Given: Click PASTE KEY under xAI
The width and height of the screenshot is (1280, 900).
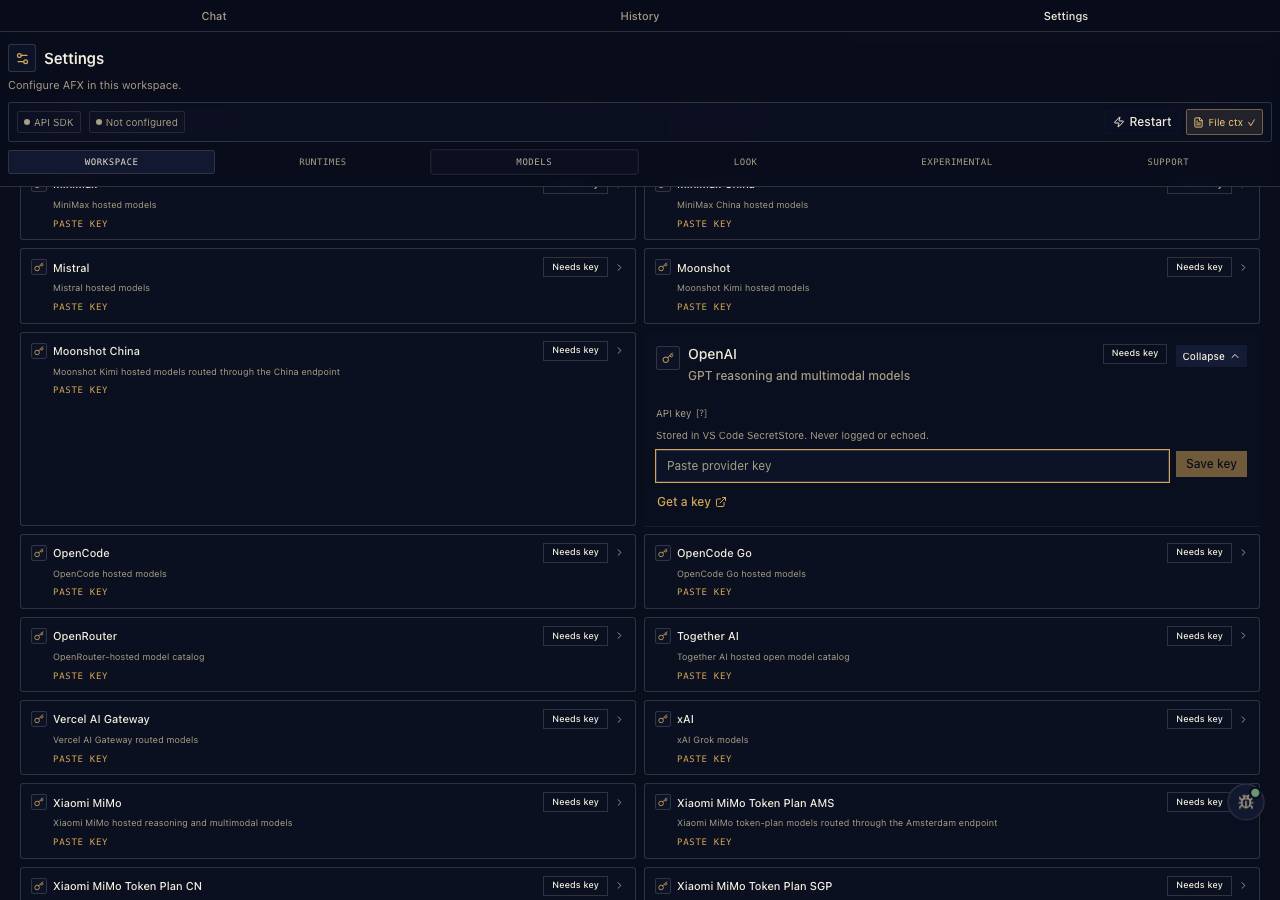Looking at the screenshot, I should coord(704,759).
